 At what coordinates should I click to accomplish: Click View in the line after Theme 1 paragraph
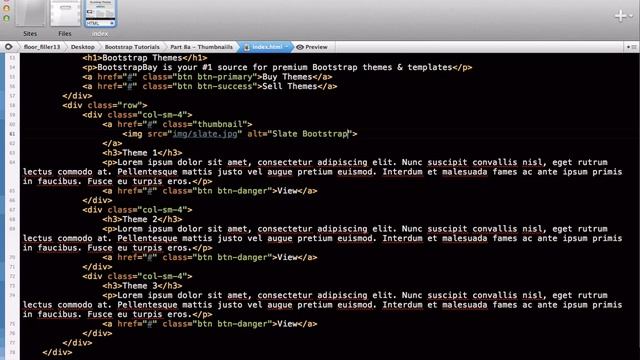click(287, 191)
